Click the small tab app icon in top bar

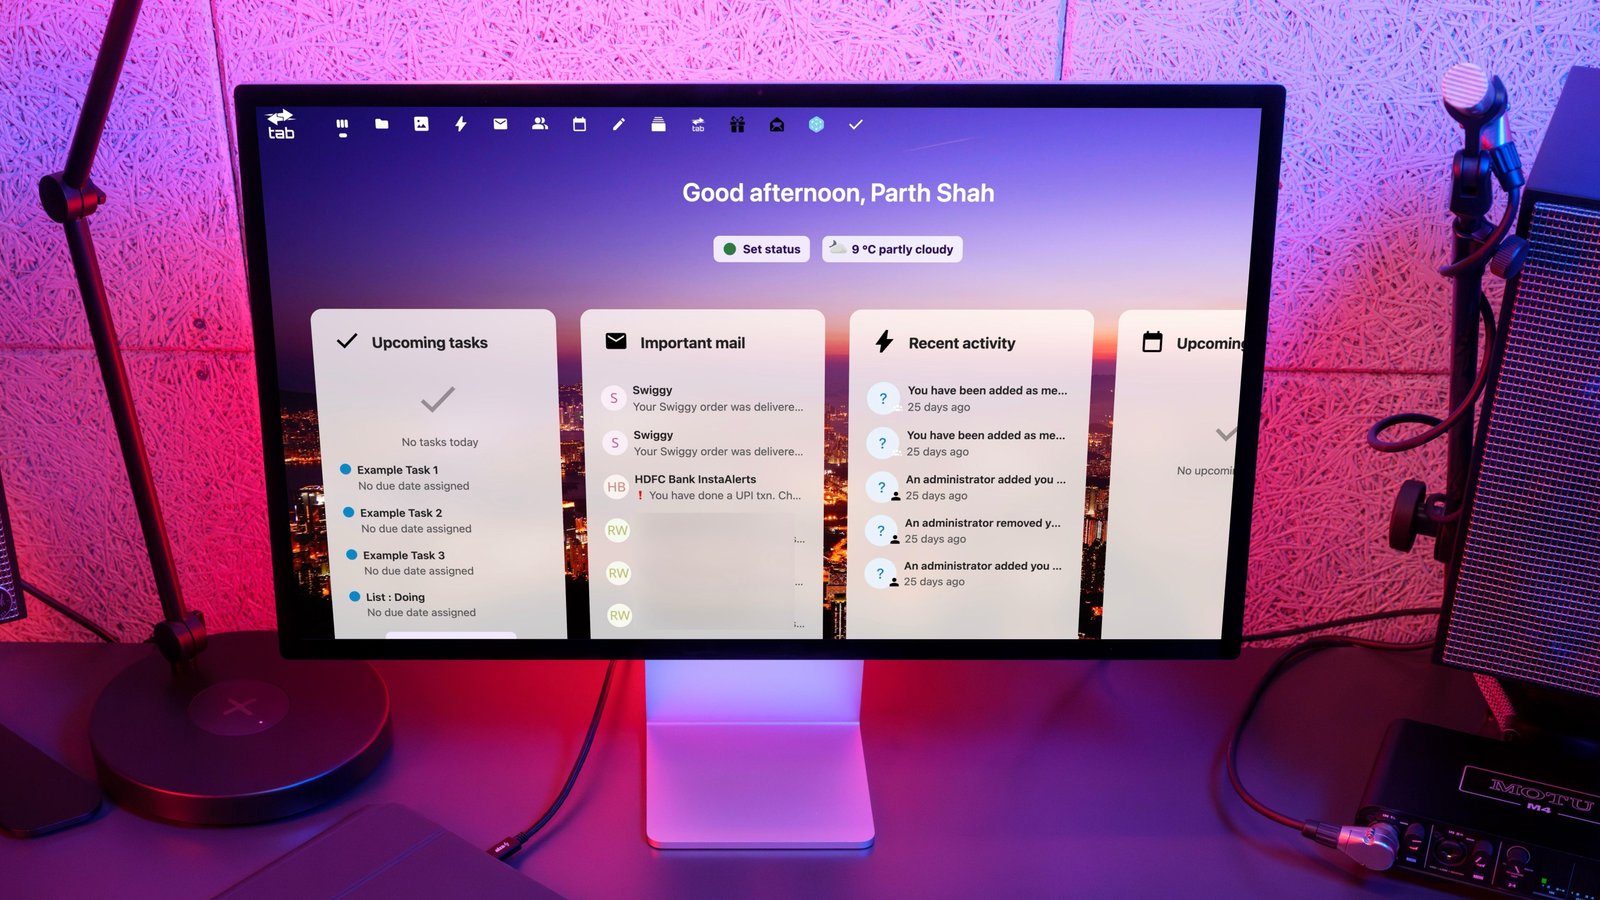[x=698, y=124]
